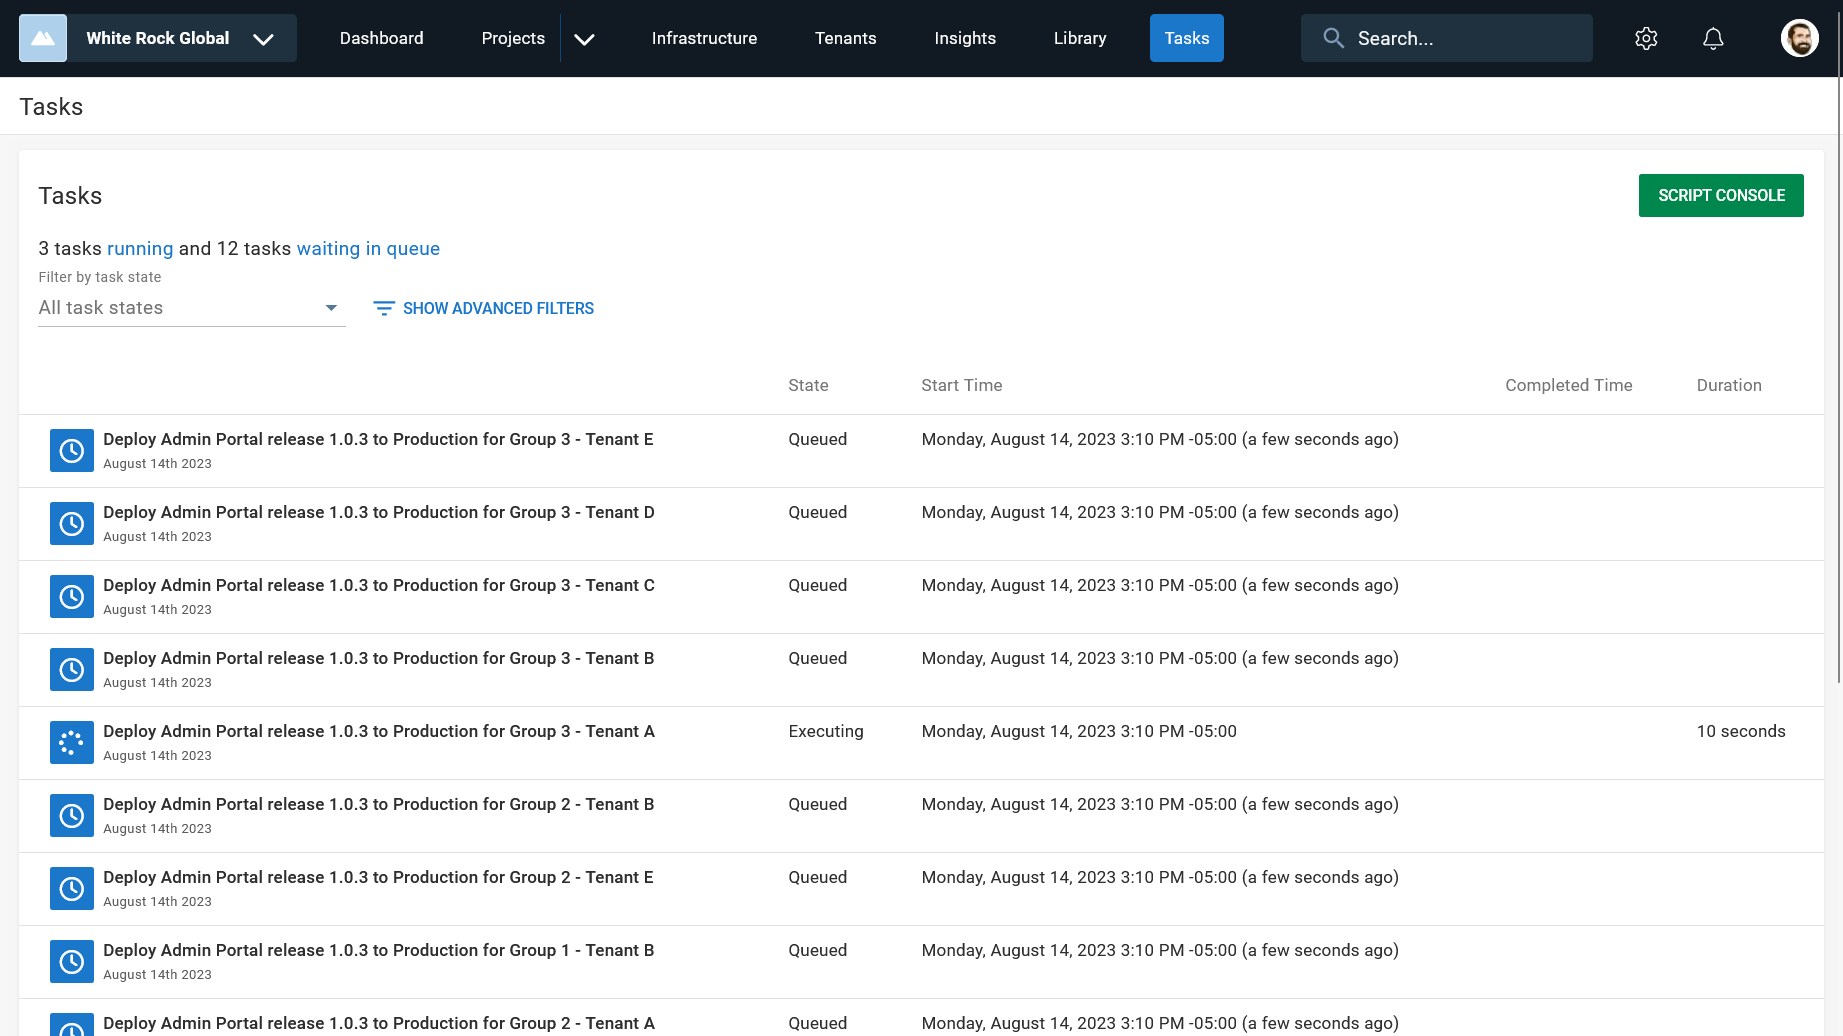Click the queued clock icon for Group 2 Tenant B

coord(72,816)
